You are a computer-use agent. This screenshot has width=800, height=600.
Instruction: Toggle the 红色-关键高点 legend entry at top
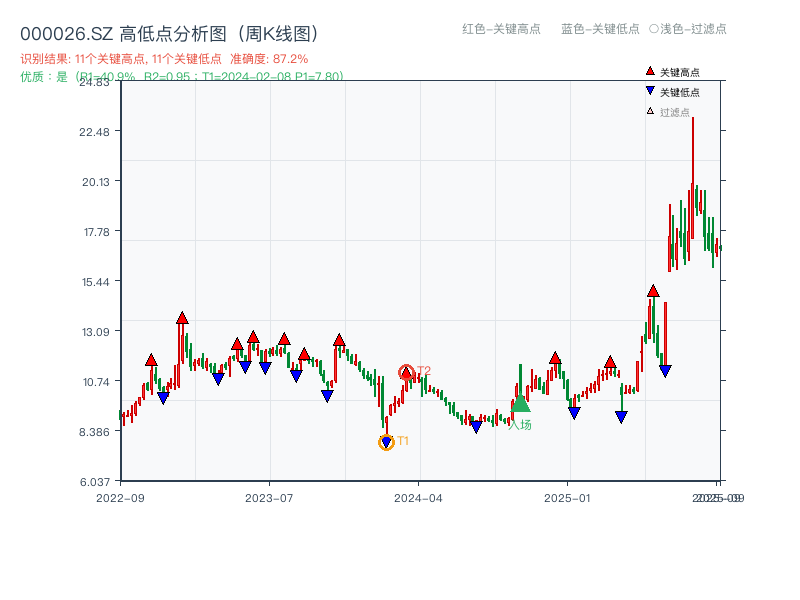click(501, 29)
